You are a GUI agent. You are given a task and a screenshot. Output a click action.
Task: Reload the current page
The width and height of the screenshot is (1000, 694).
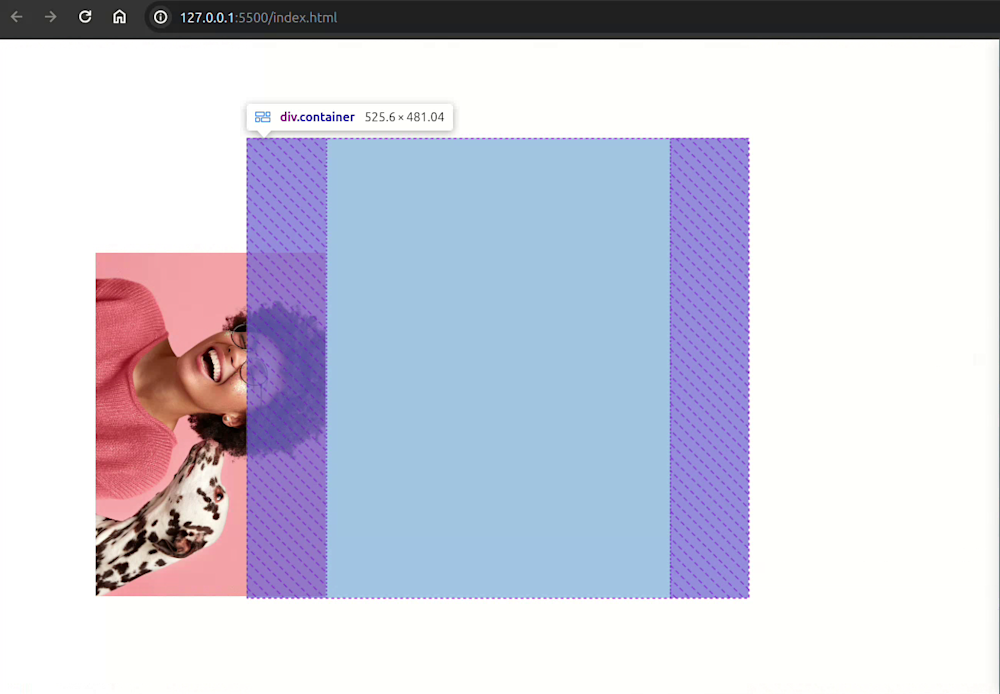point(85,17)
